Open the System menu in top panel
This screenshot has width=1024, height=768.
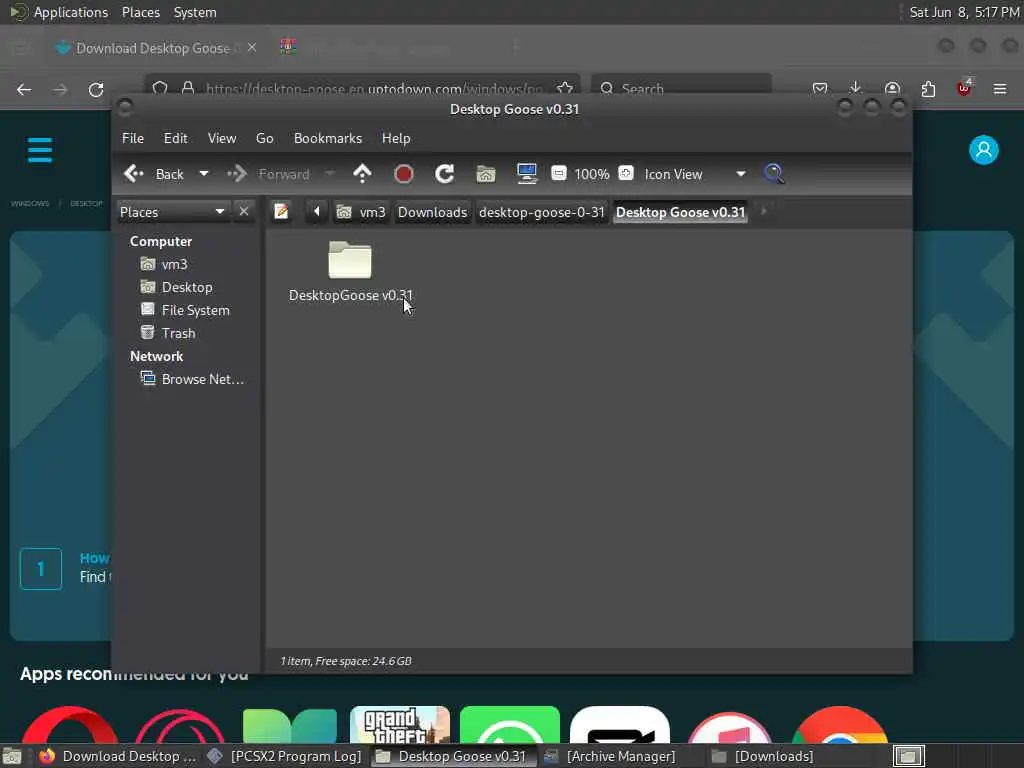(x=195, y=12)
